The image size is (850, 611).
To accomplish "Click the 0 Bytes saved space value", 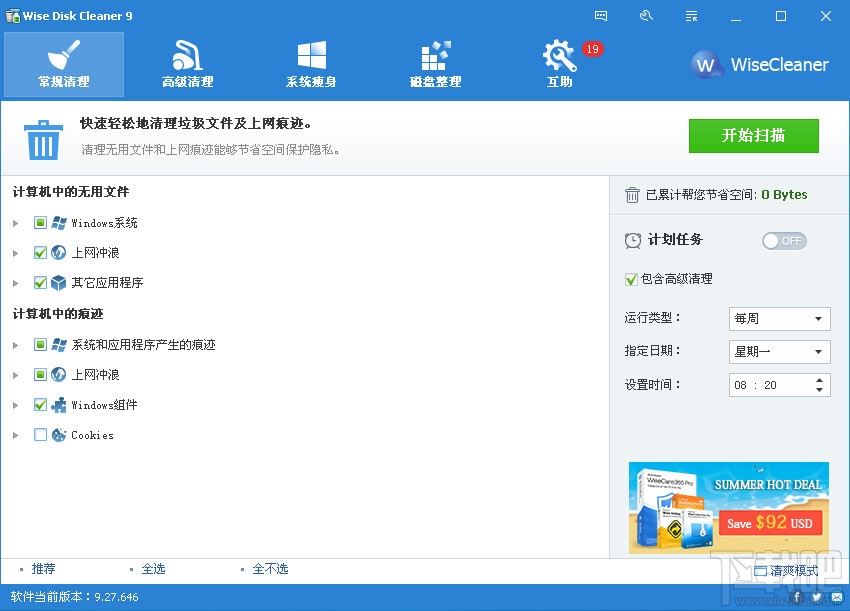I will [784, 195].
